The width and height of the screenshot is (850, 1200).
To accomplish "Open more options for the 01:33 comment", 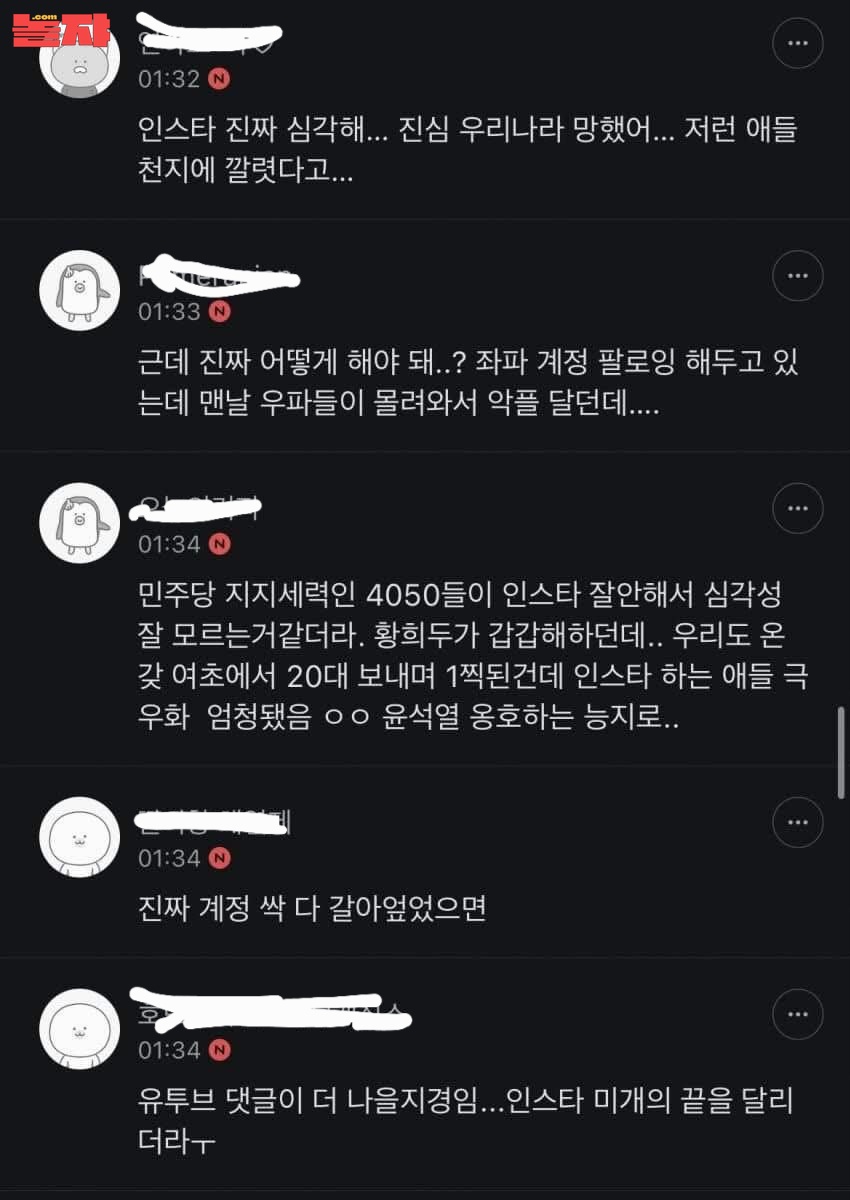I will [x=798, y=276].
